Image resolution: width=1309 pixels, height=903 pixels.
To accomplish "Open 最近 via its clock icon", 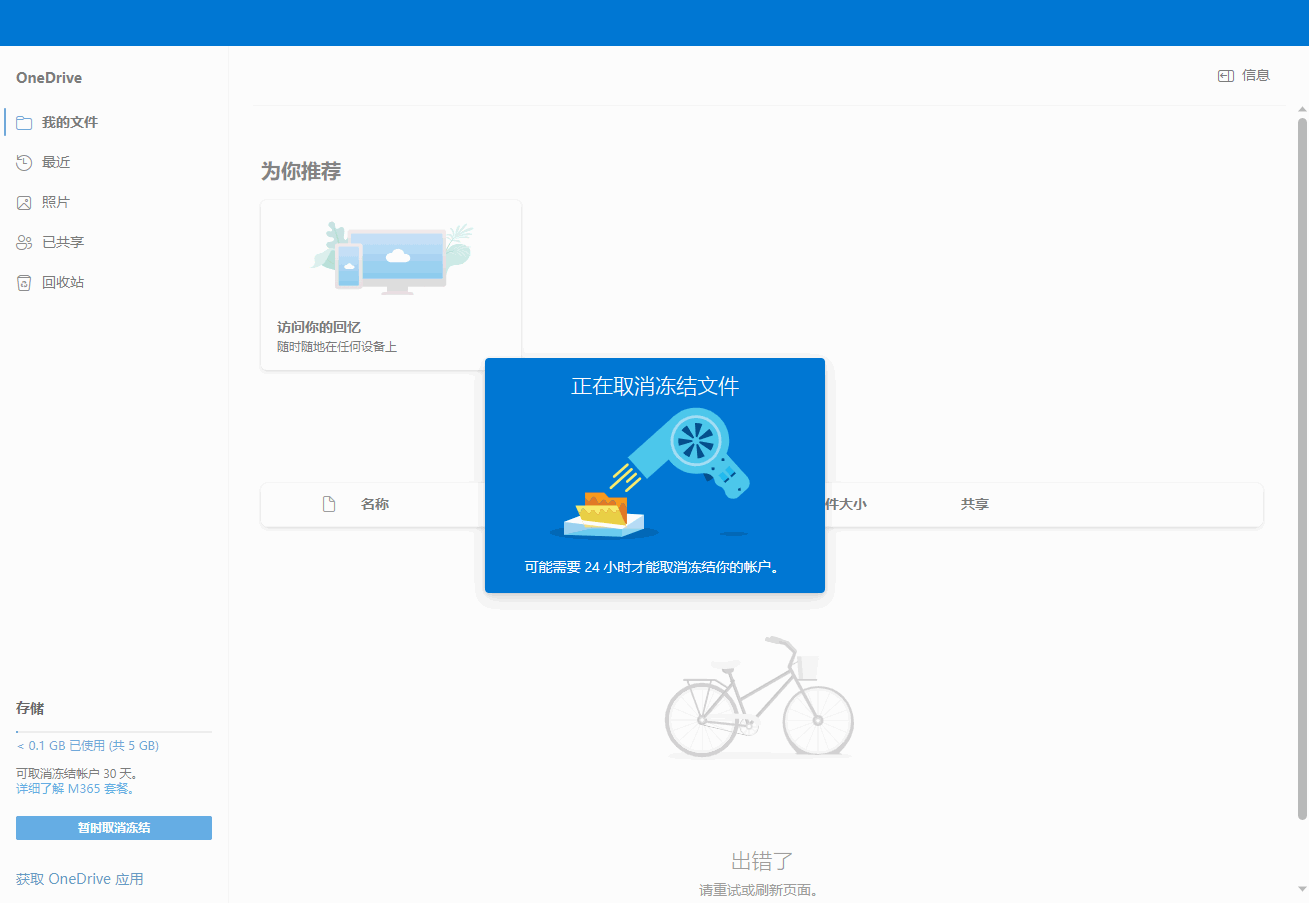I will pos(24,163).
